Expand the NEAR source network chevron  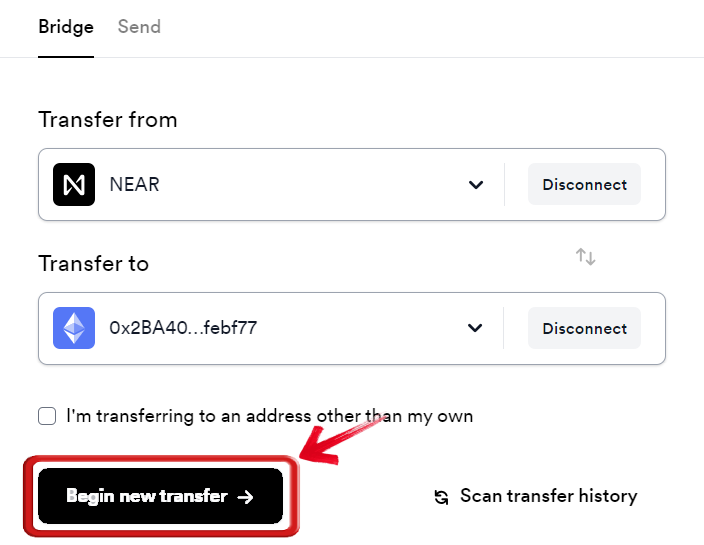476,185
